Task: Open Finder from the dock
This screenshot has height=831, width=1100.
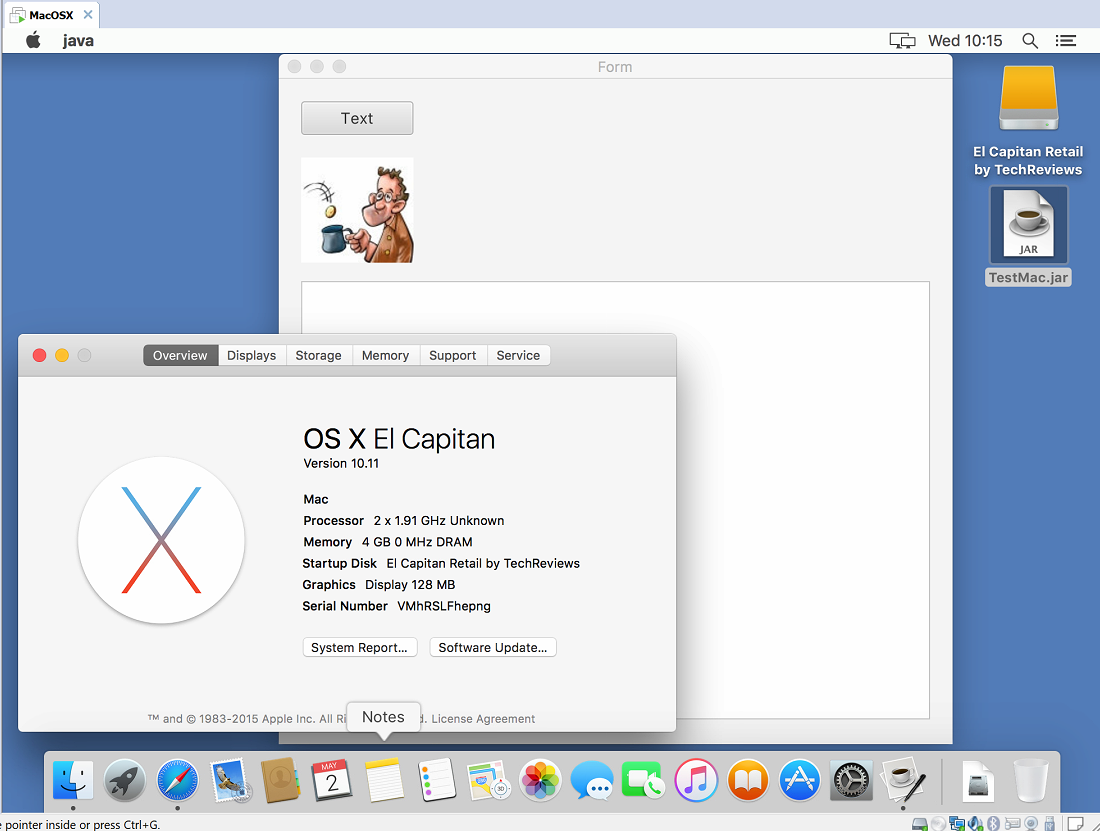Action: pyautogui.click(x=73, y=781)
